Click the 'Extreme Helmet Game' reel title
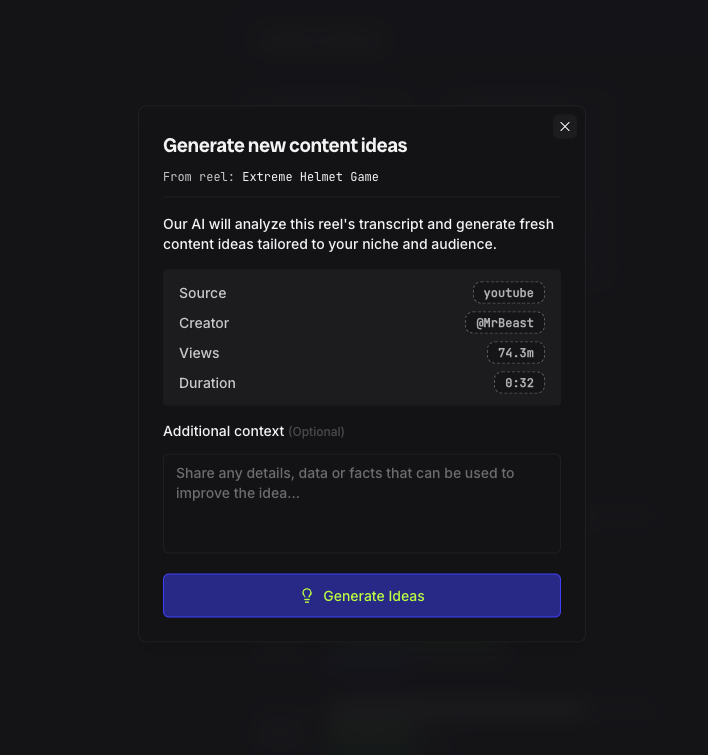Screen dimensions: 708x755 point(310,177)
